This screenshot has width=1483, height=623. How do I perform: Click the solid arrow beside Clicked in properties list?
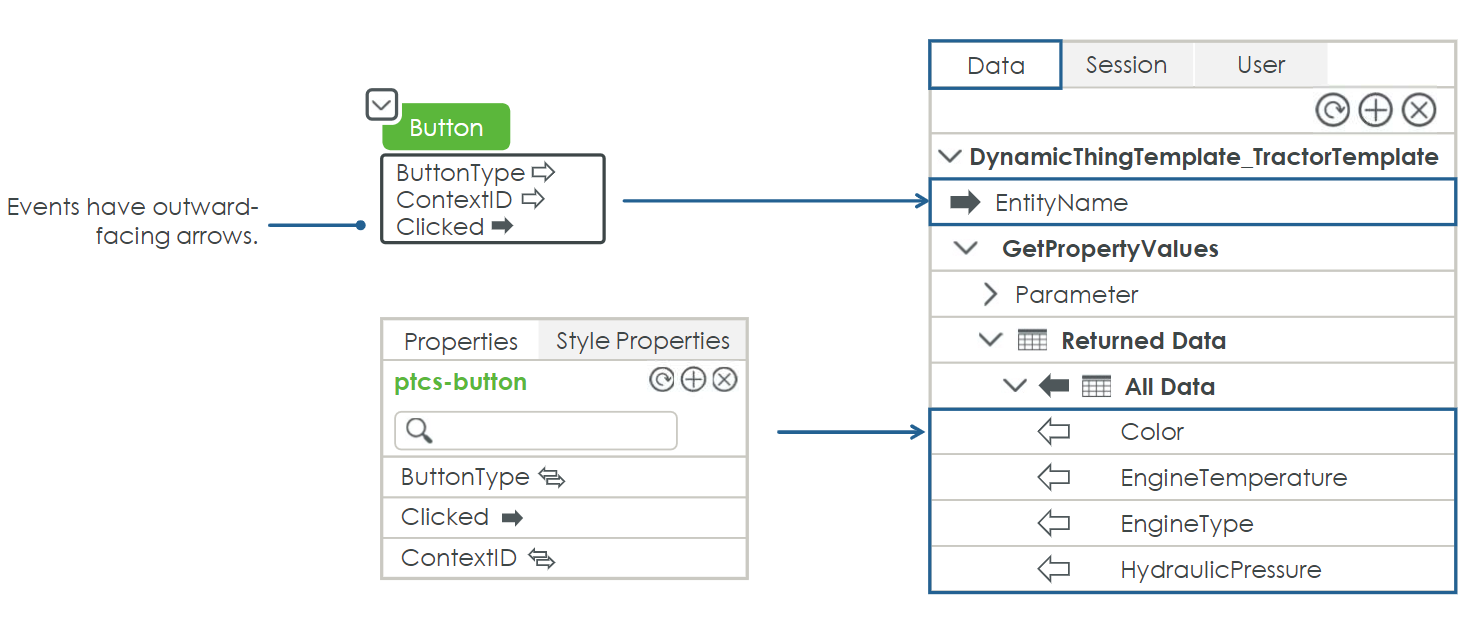point(512,518)
